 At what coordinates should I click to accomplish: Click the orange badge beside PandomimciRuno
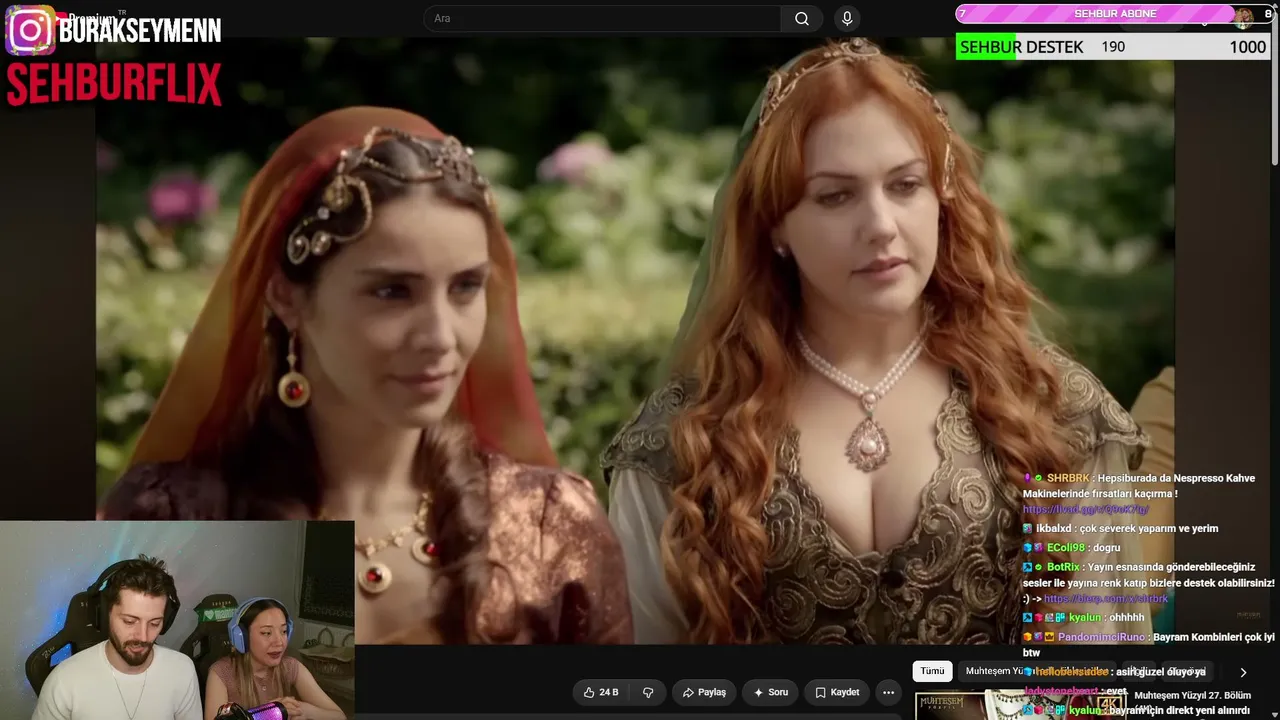click(x=1028, y=637)
